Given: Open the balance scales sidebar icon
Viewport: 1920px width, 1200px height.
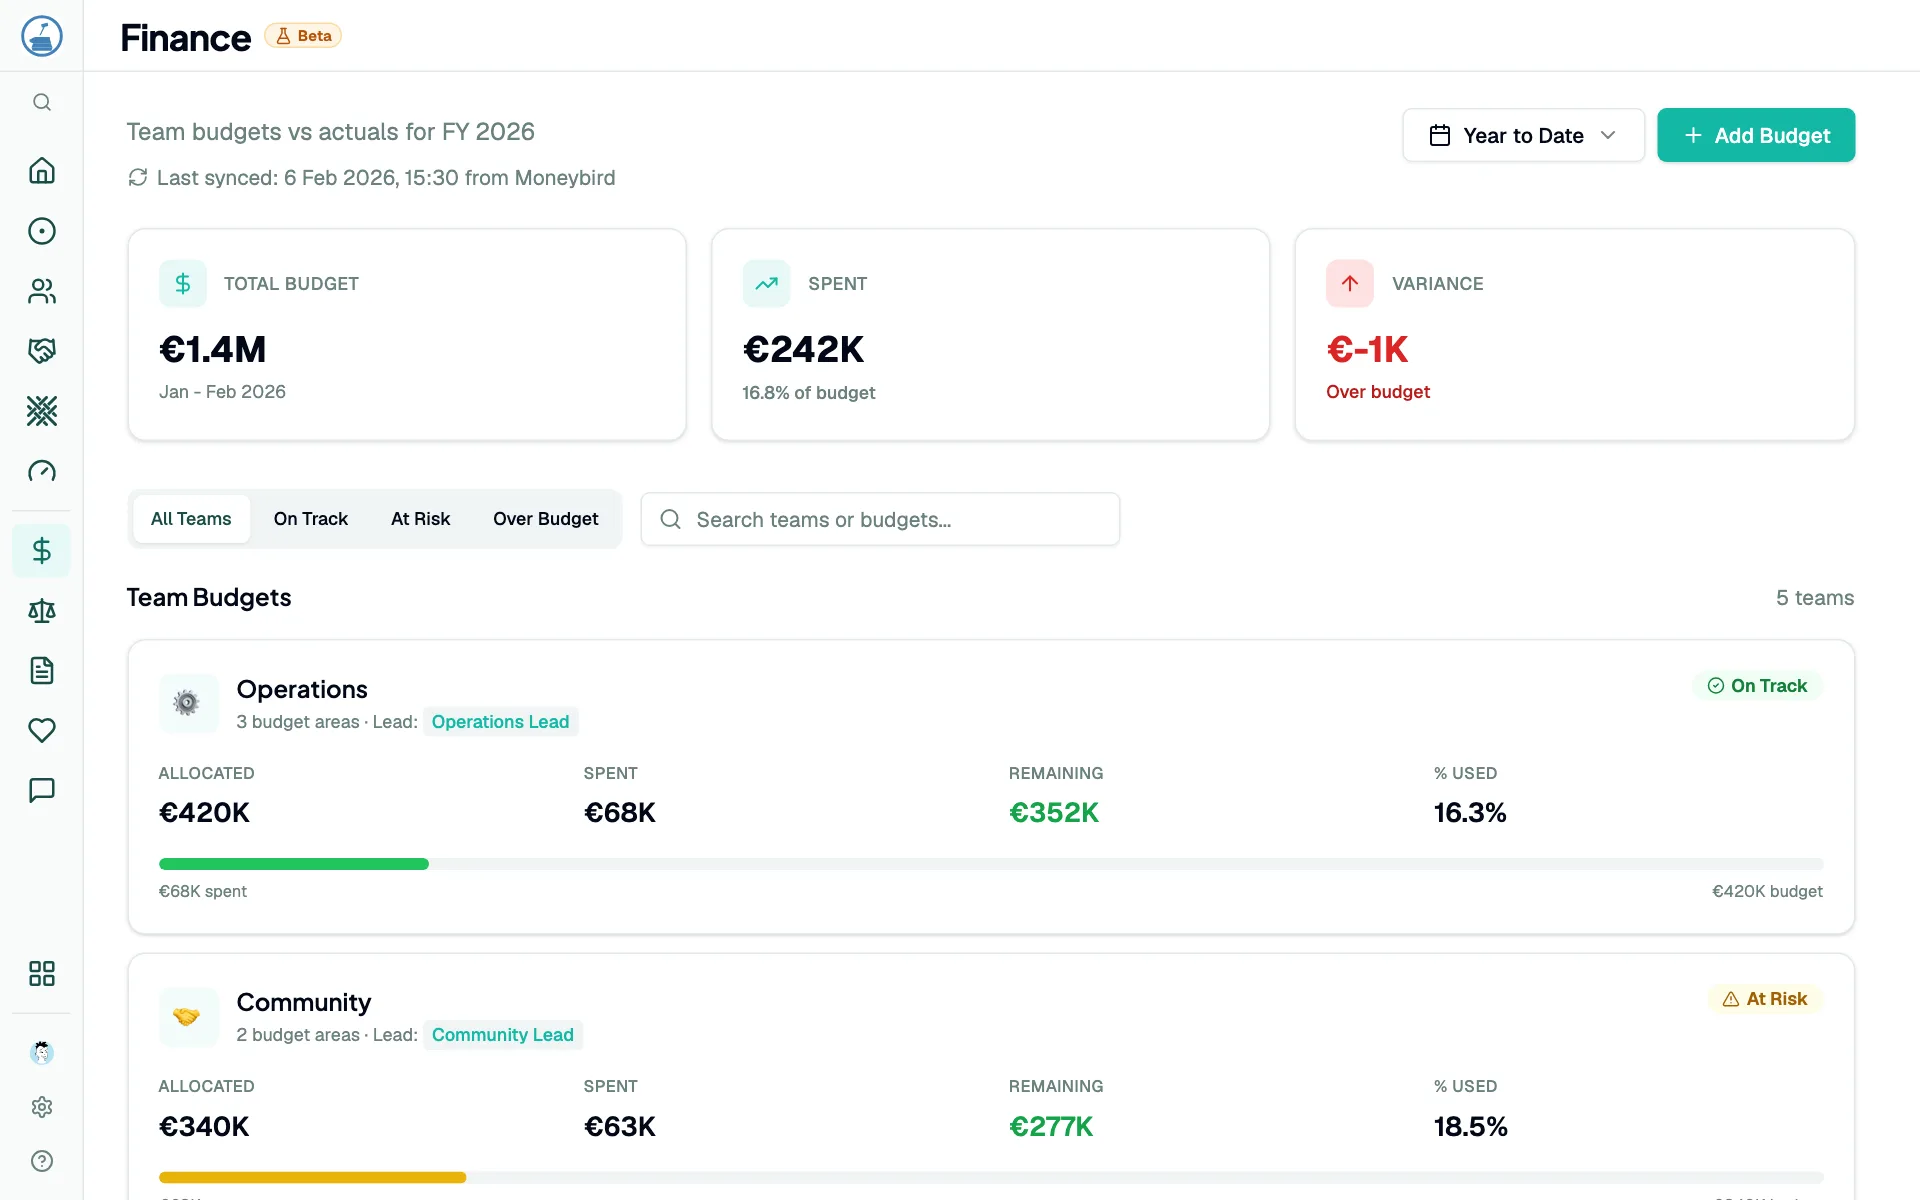Looking at the screenshot, I should (x=41, y=611).
